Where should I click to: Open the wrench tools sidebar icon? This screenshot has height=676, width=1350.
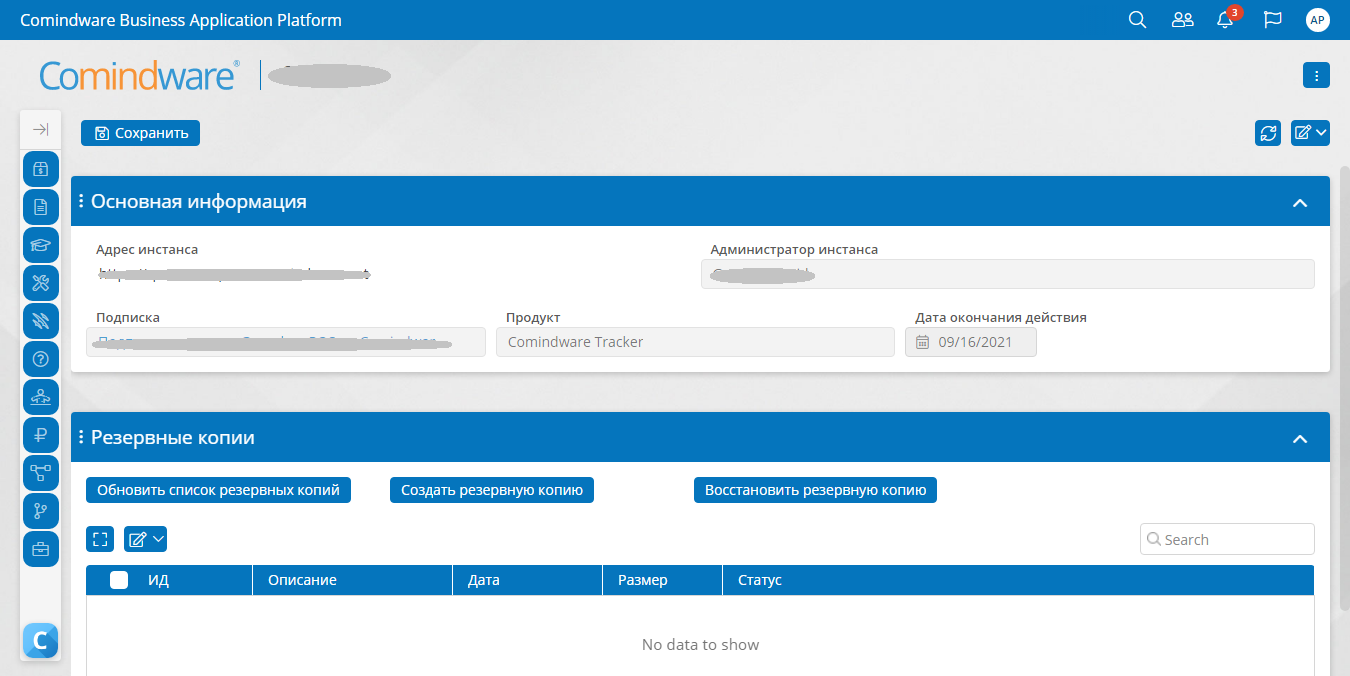[x=41, y=283]
